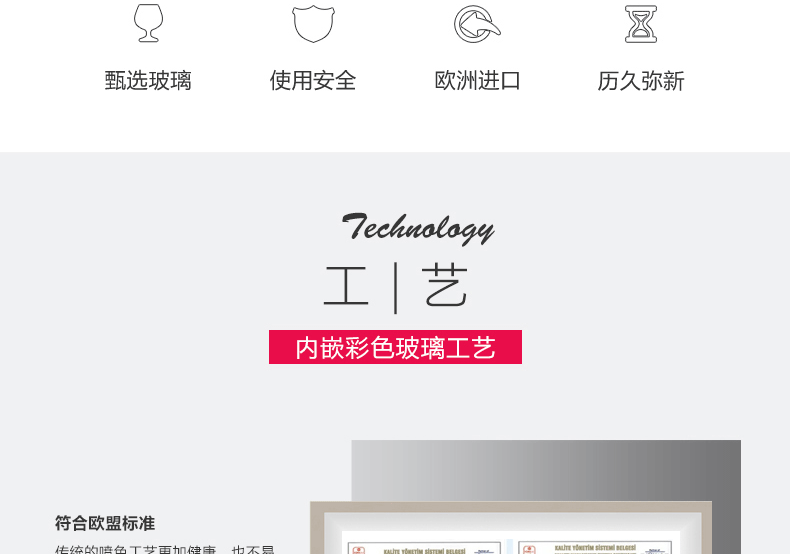Click the goblet glass icon
790x554 pixels.
(x=148, y=23)
